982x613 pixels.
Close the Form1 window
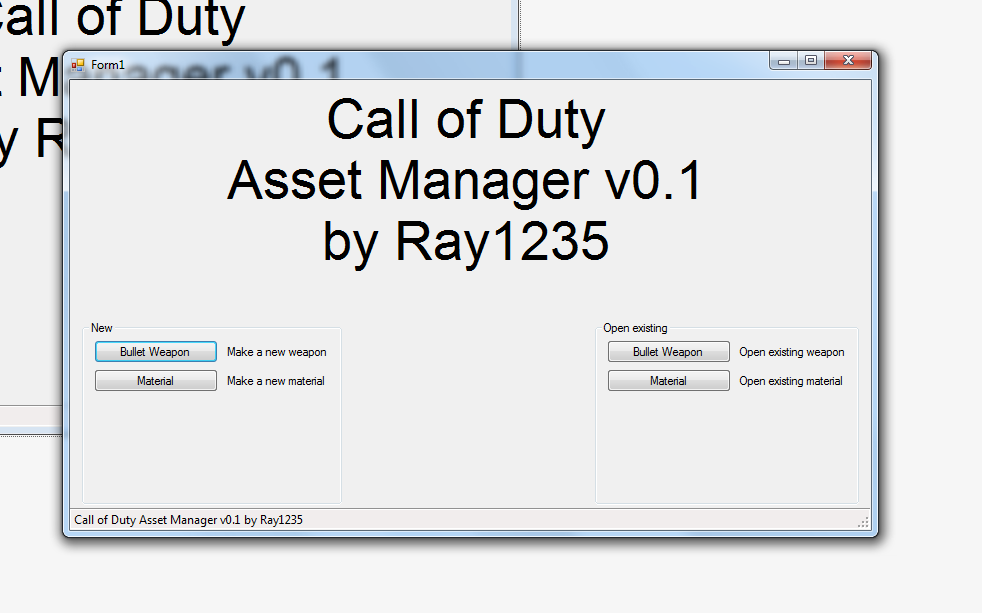[x=849, y=61]
